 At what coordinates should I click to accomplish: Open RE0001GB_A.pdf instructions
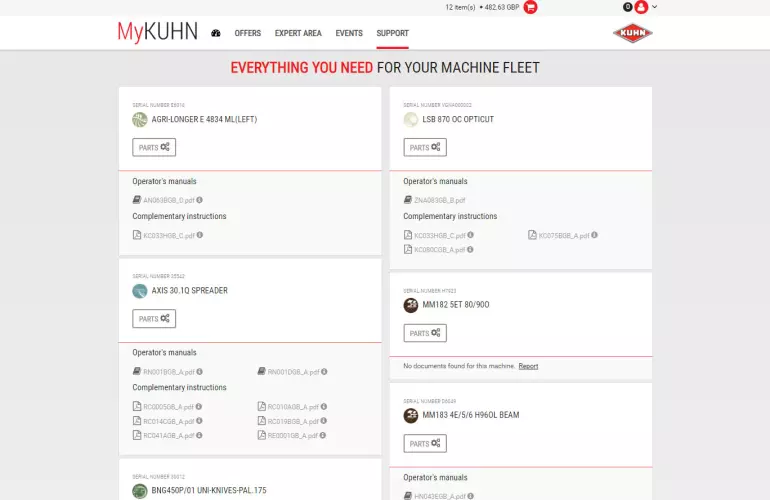click(x=293, y=436)
